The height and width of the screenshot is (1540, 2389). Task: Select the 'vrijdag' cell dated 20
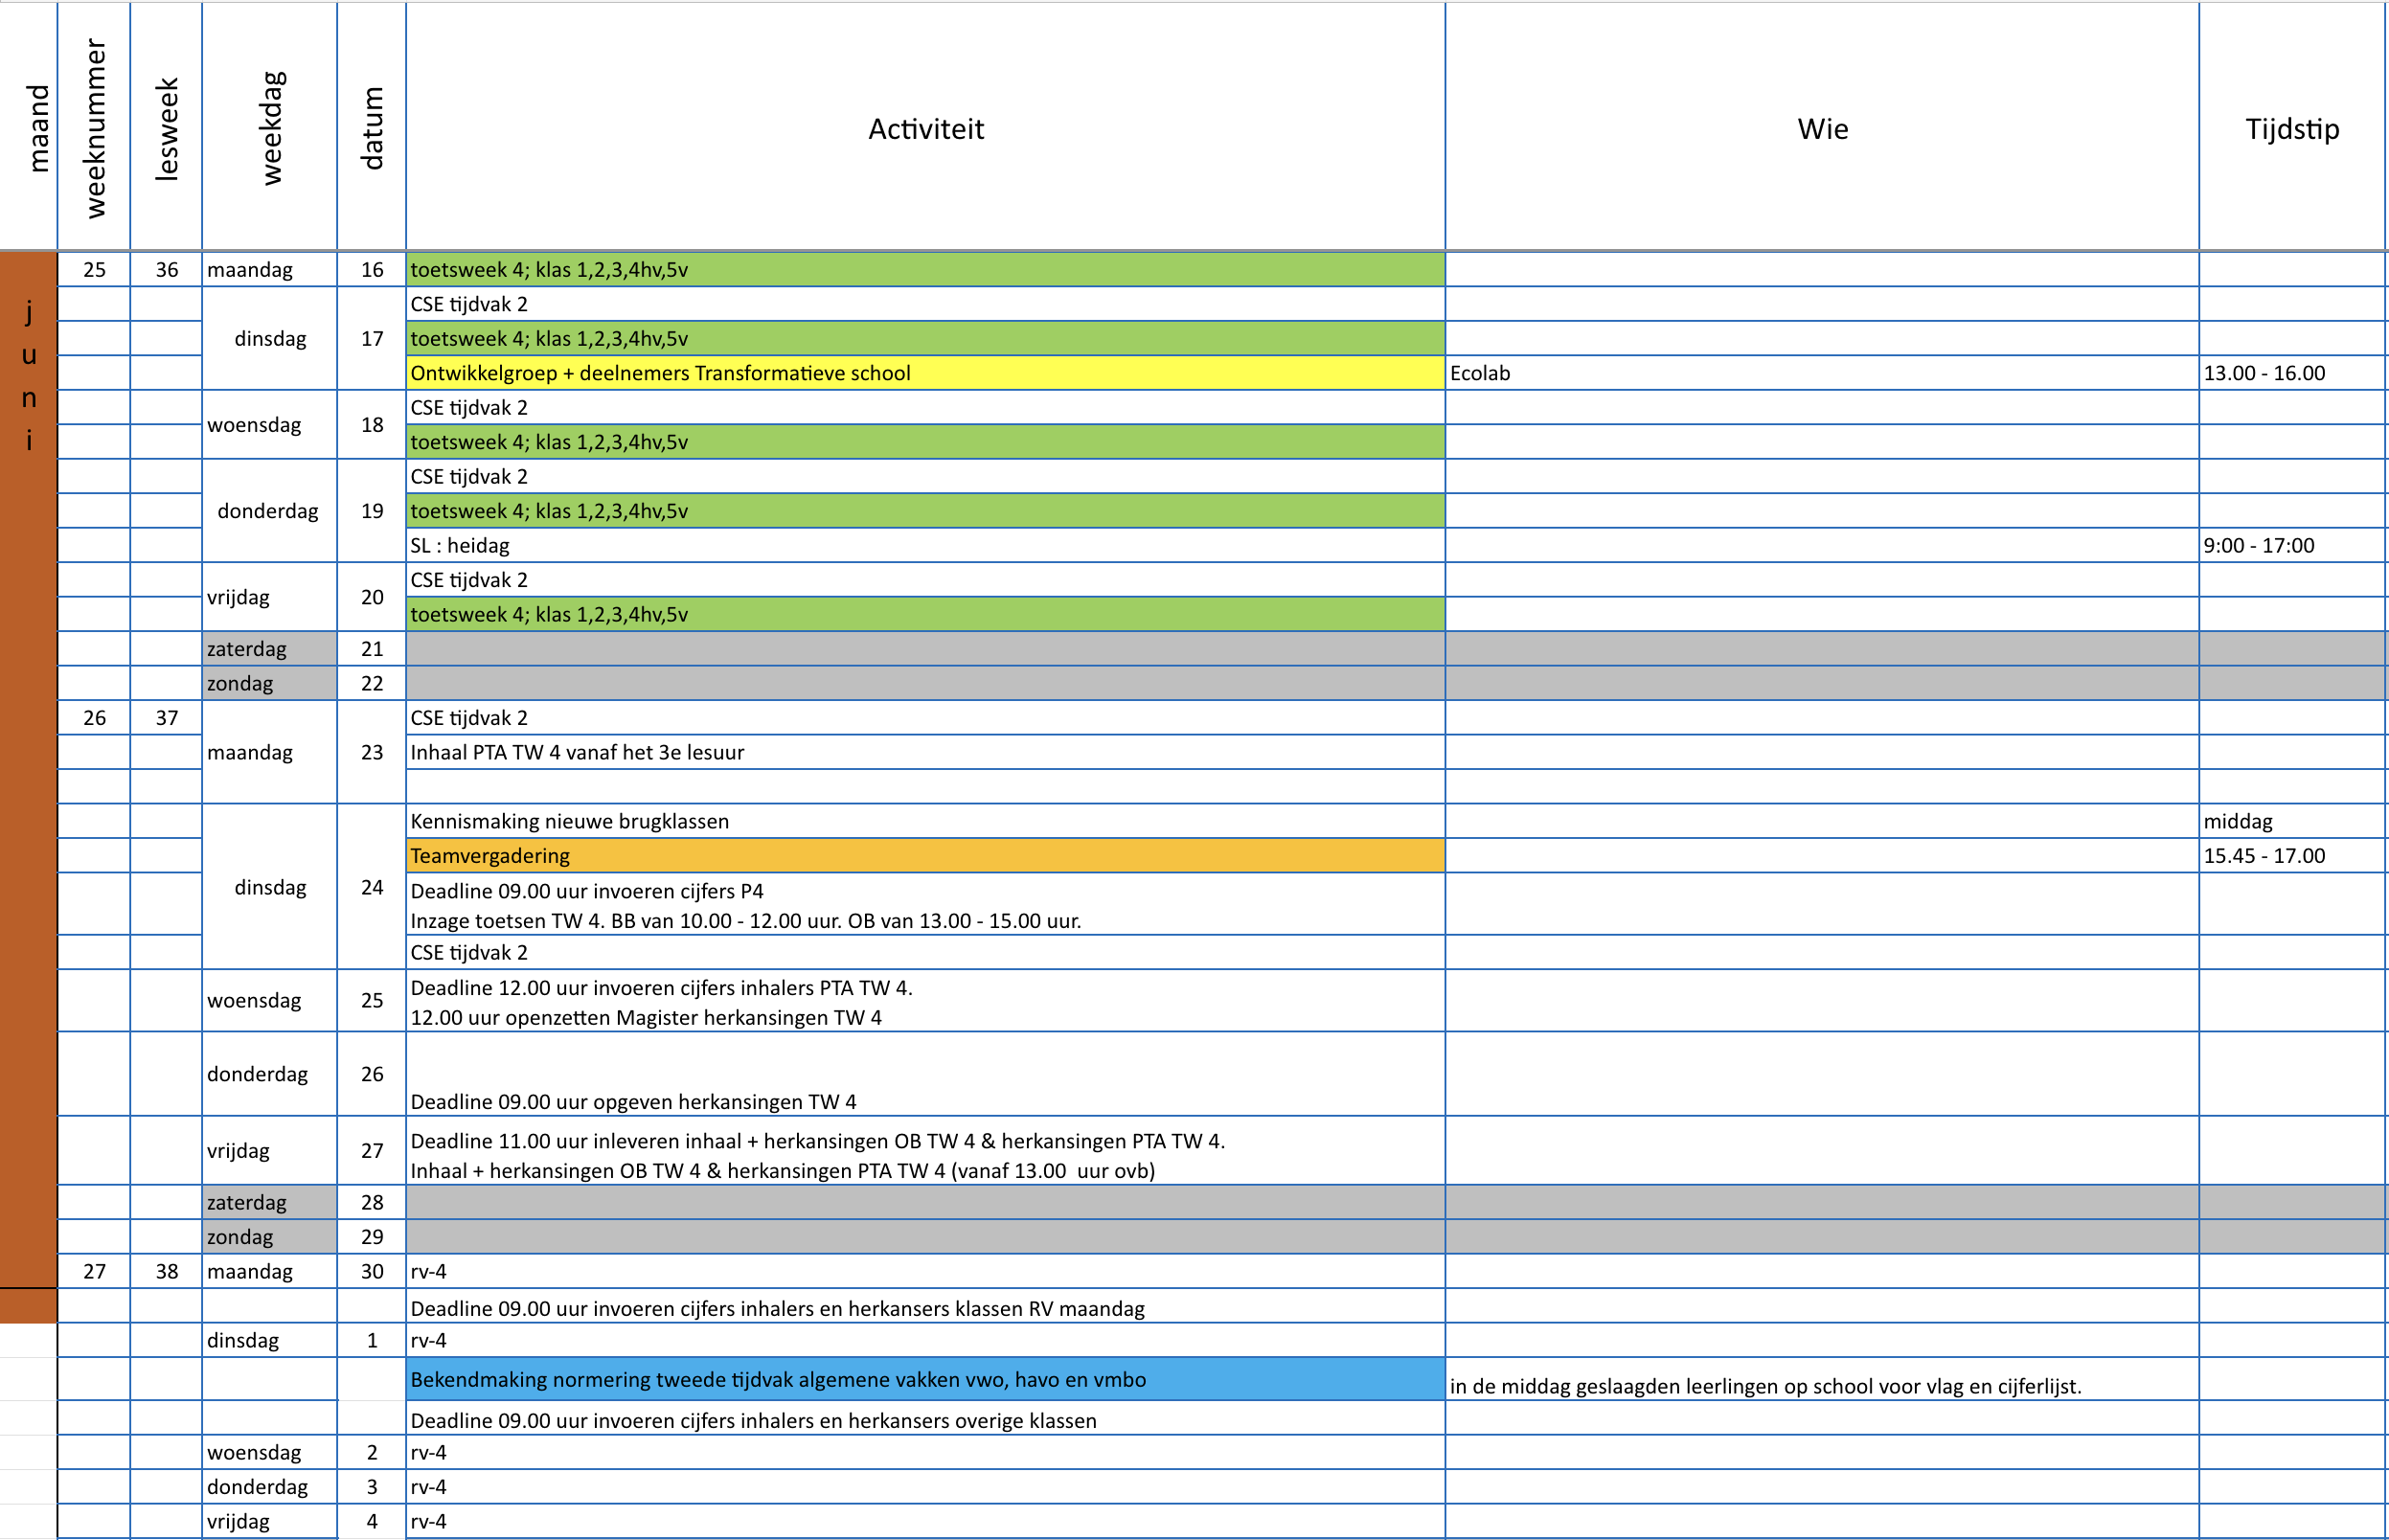tap(270, 597)
